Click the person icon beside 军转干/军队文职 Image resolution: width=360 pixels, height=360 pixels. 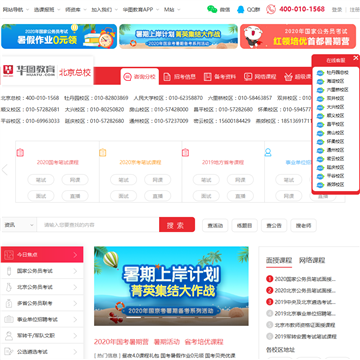tap(9, 336)
